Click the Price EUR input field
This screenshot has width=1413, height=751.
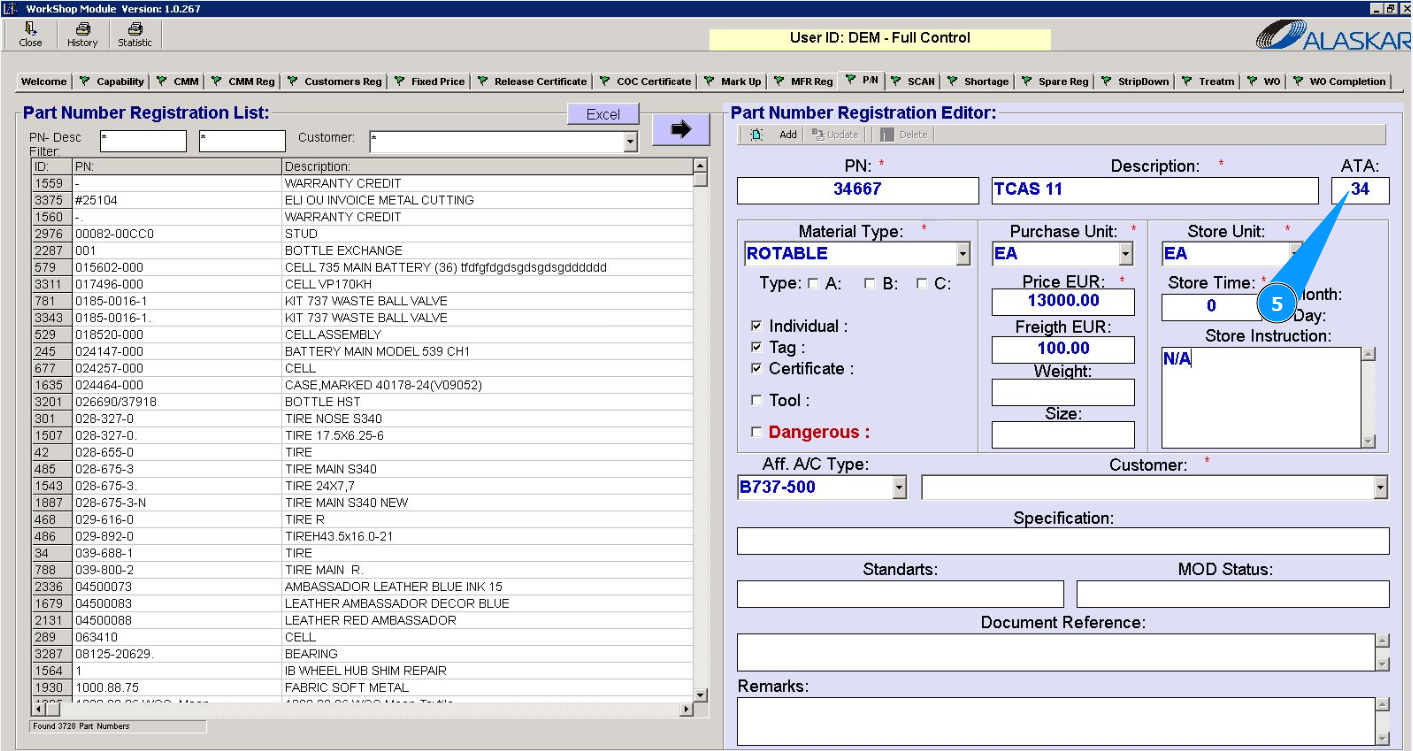(x=1063, y=301)
